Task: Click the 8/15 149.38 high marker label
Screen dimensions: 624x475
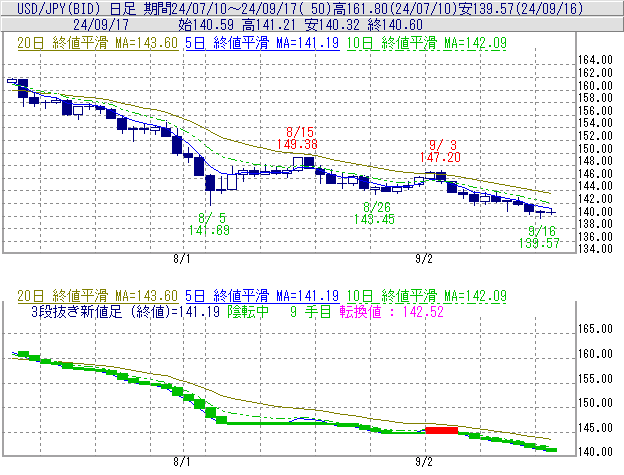Action: (297, 138)
